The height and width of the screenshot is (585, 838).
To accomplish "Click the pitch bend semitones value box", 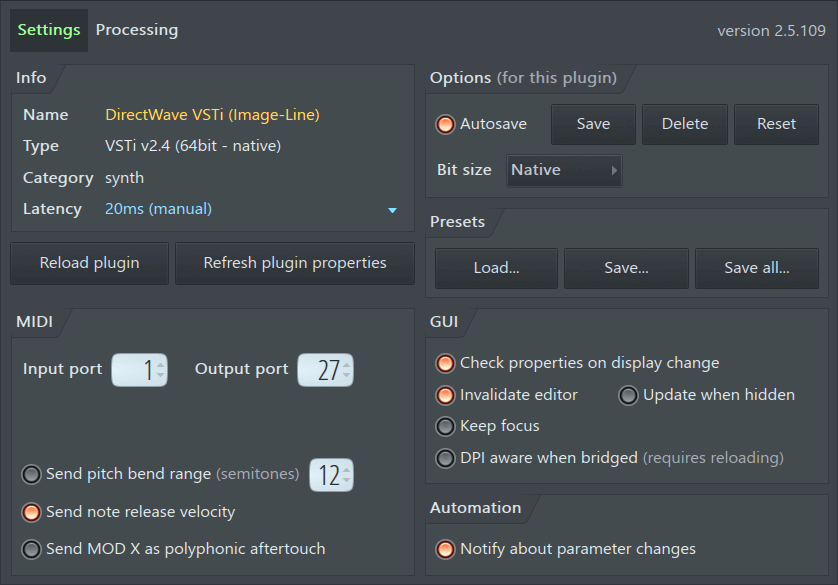I will coord(331,475).
